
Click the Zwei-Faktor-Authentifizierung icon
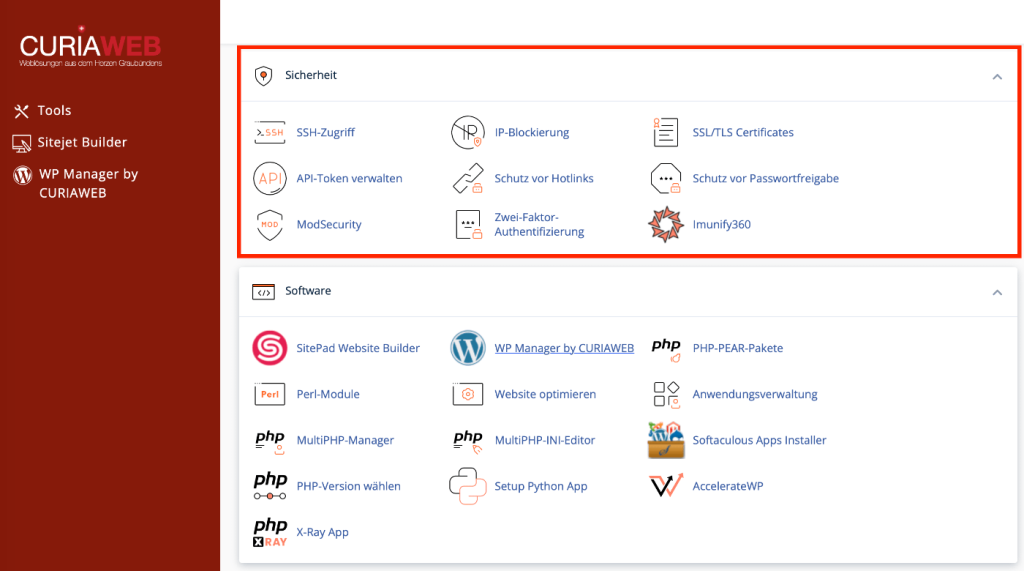(x=468, y=225)
